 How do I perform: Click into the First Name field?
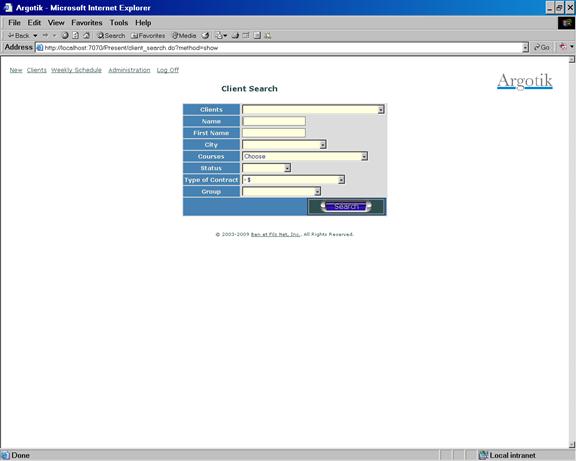pos(274,133)
